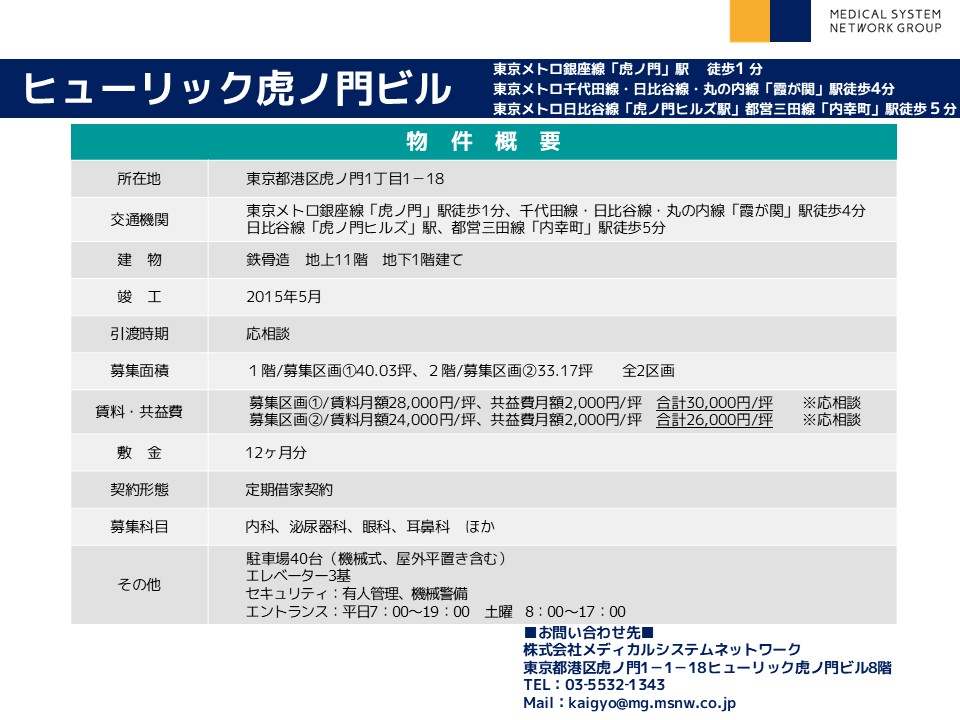Click the 全2区画 text

pyautogui.click(x=648, y=371)
